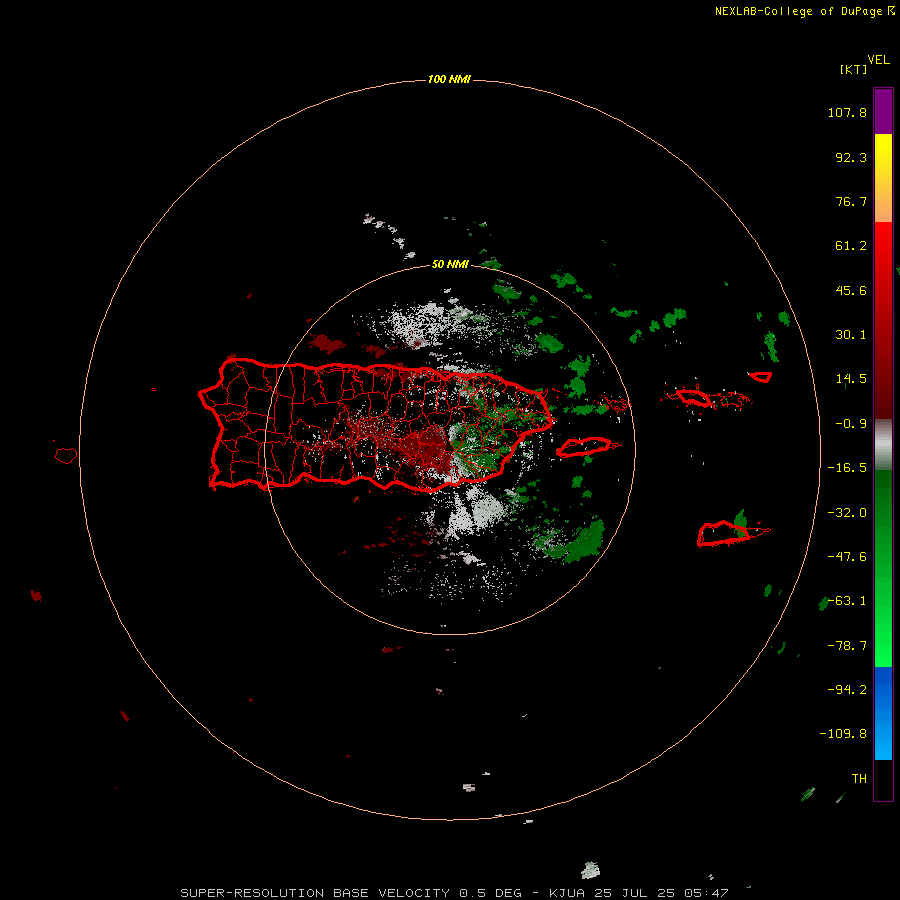Click the -16.5 velocity scale value
Screen dimensions: 900x900
point(847,468)
